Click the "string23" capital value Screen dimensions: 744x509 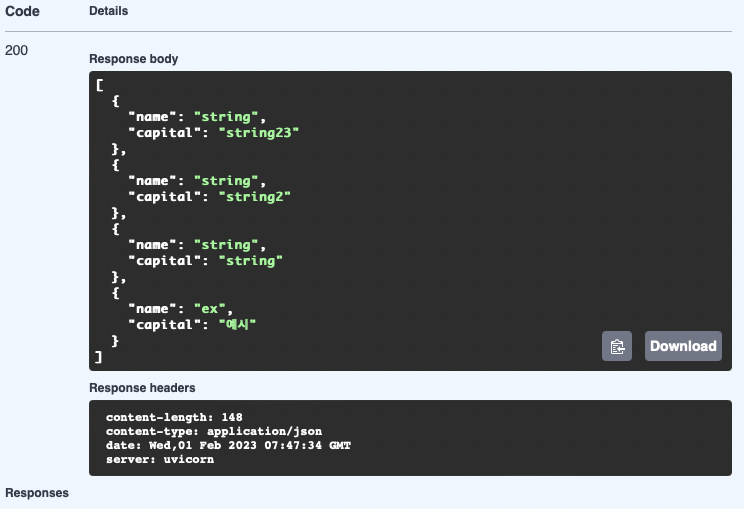259,133
